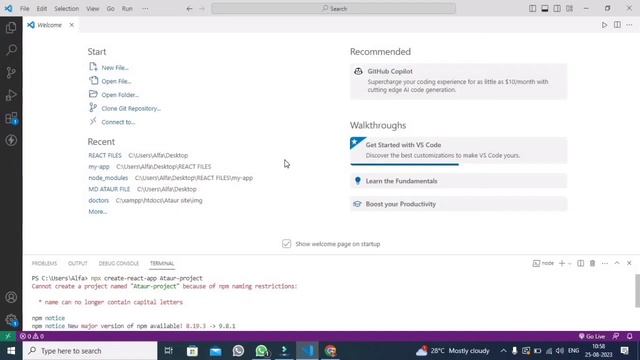Go forward with the navigation arrow

[x=202, y=9]
